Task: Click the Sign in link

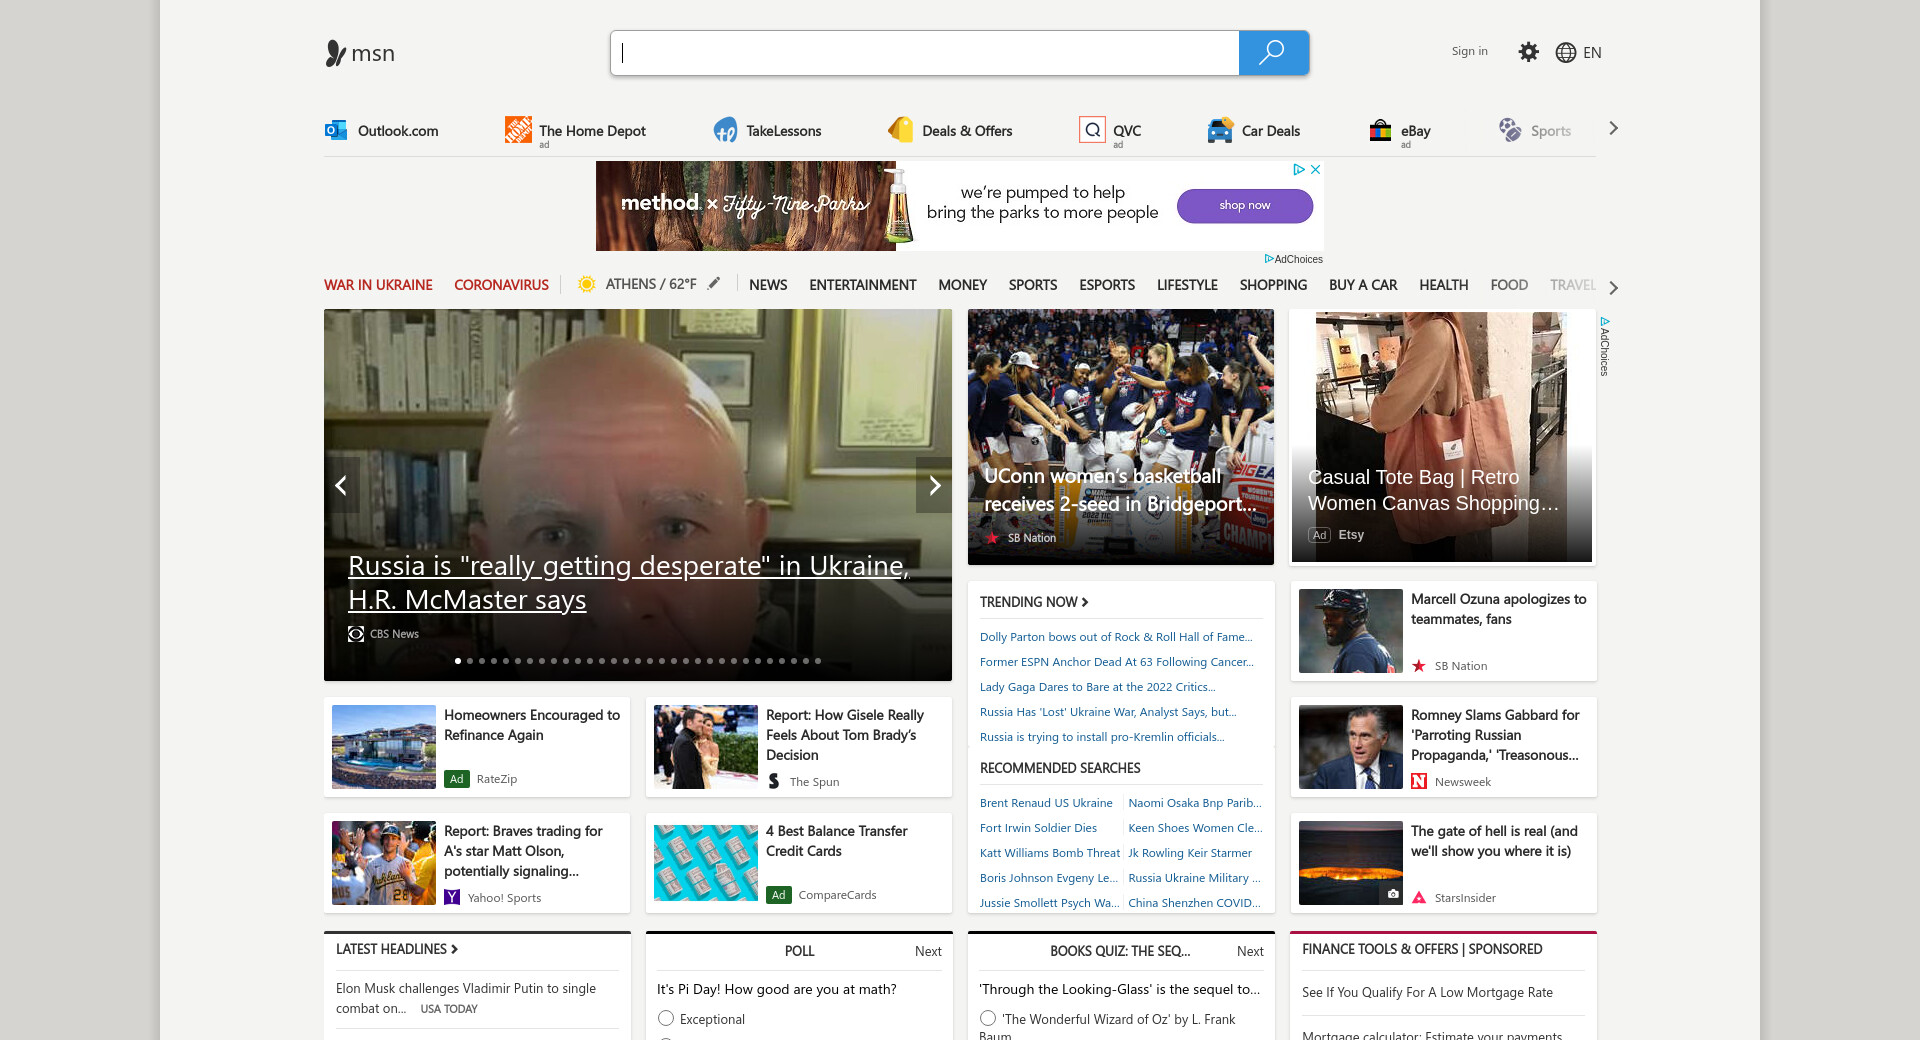Action: pos(1469,51)
